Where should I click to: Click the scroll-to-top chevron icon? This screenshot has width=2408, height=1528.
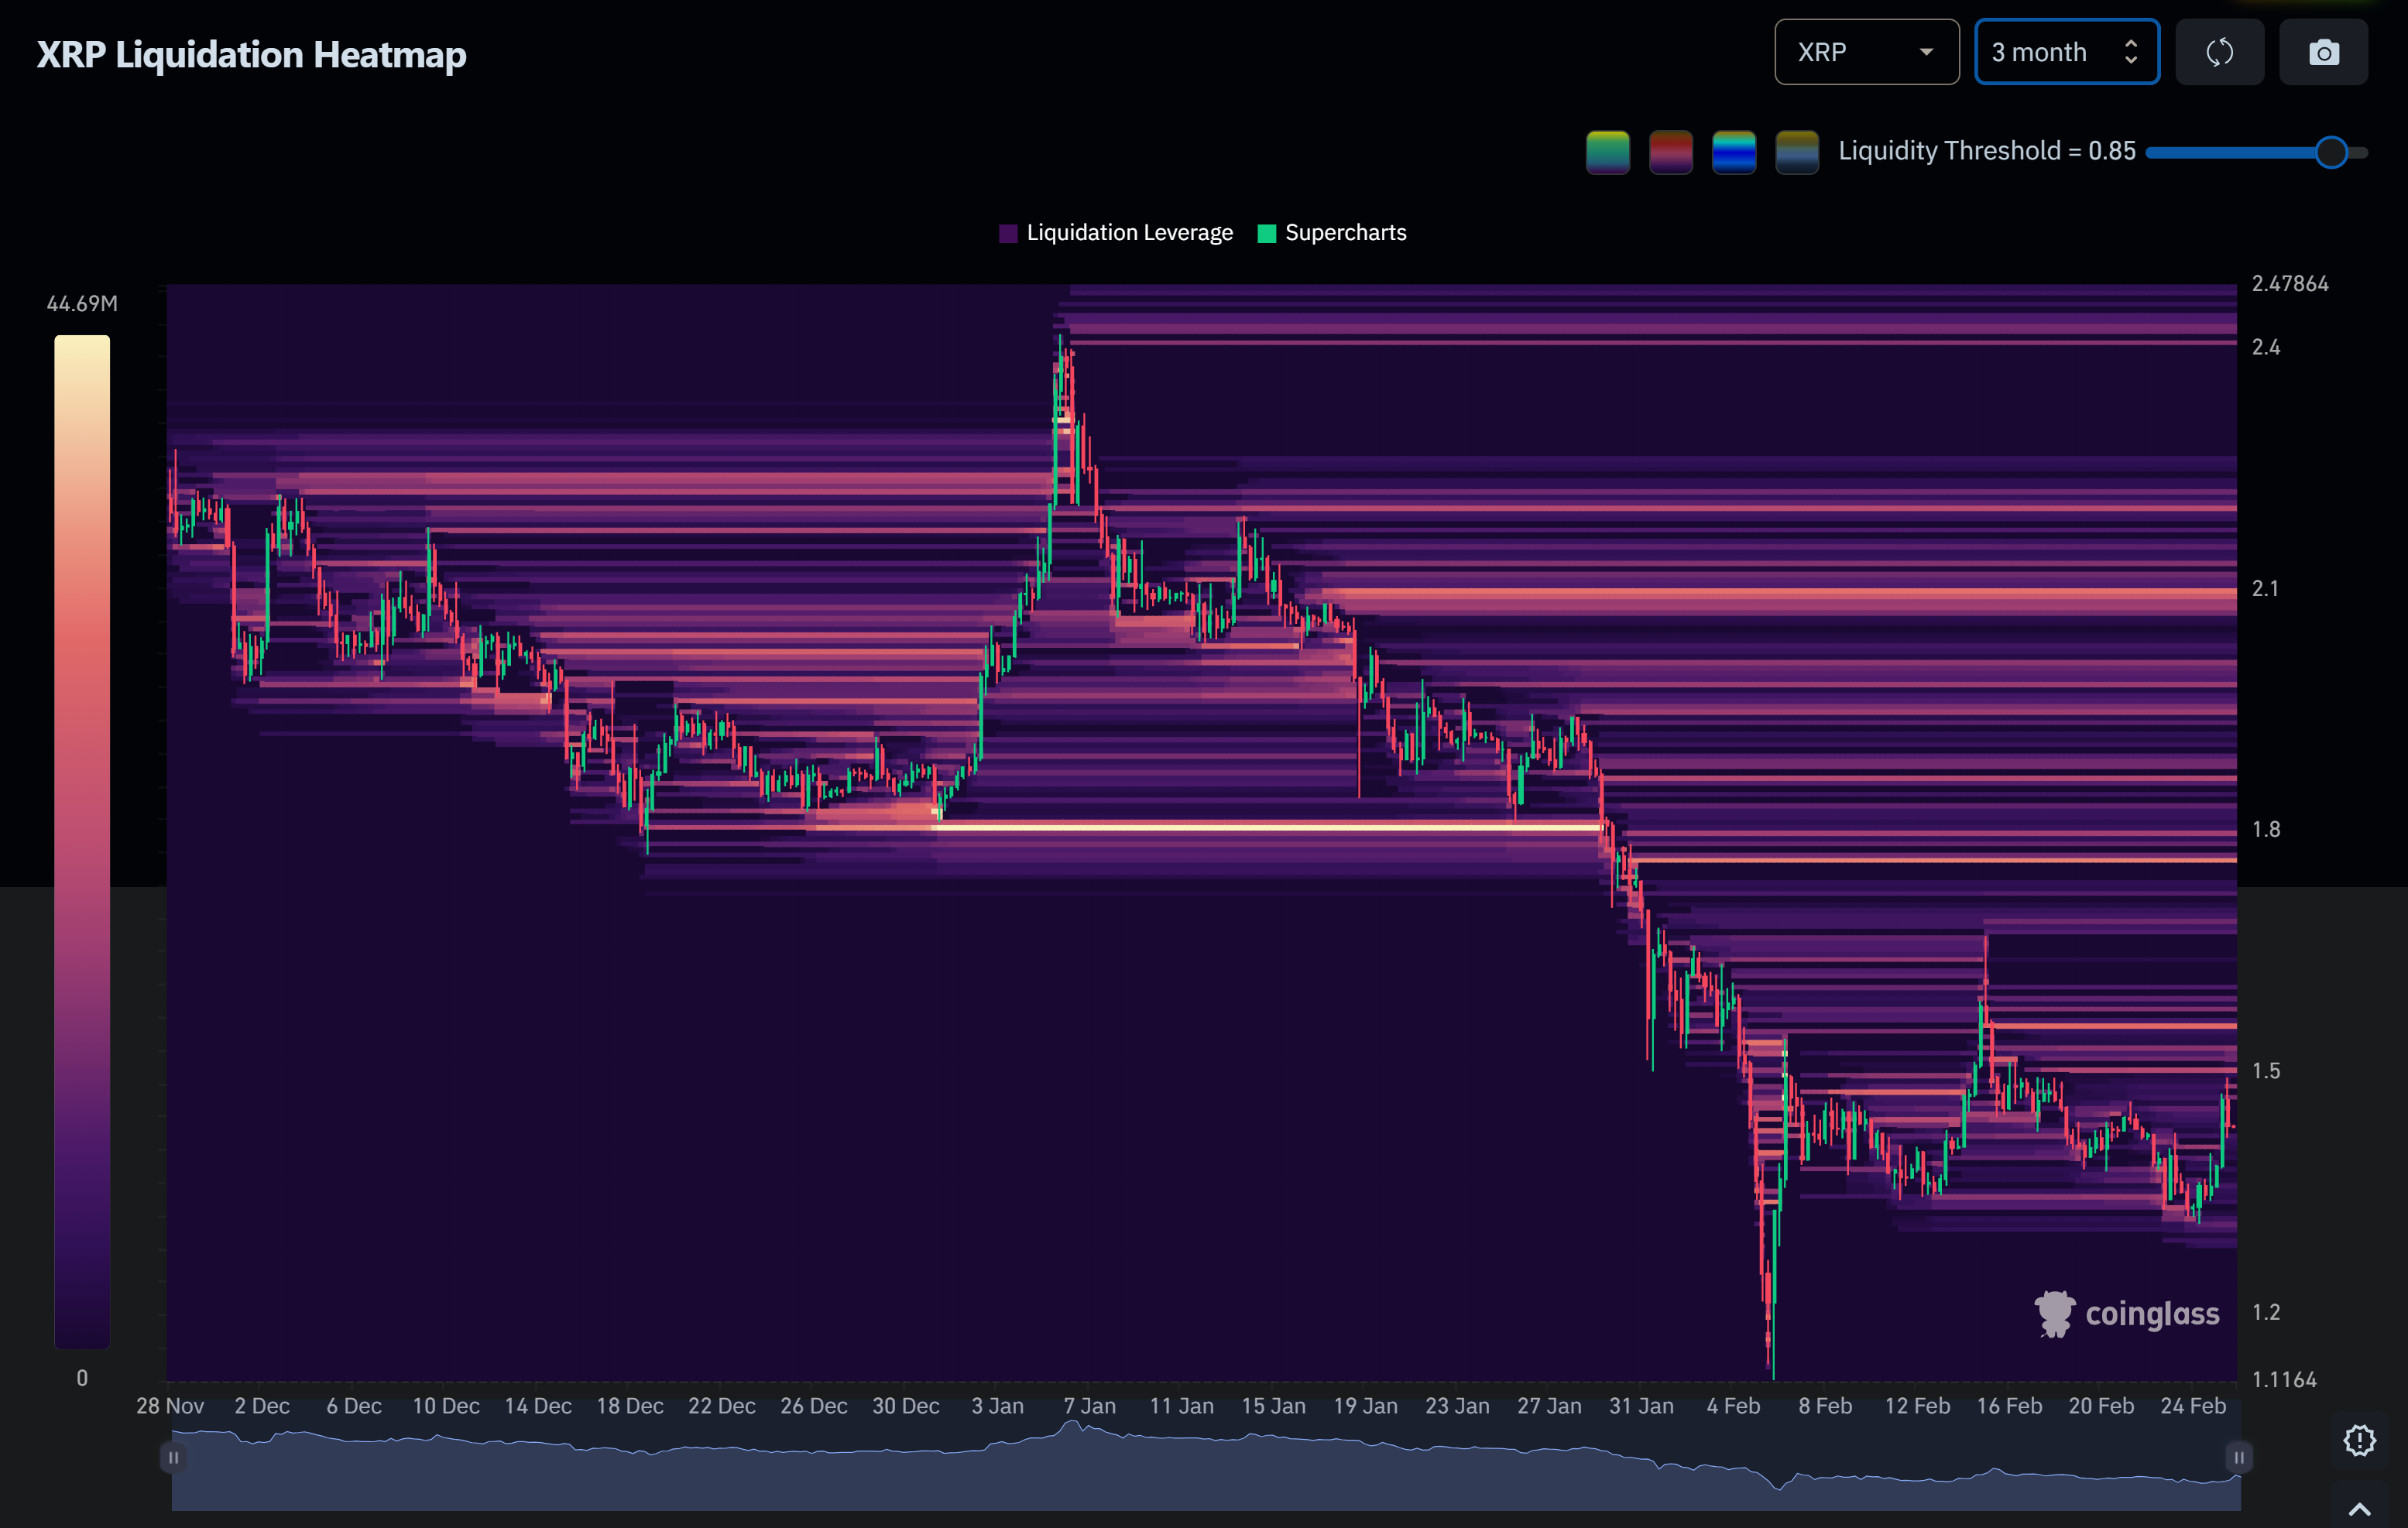(x=2359, y=1509)
